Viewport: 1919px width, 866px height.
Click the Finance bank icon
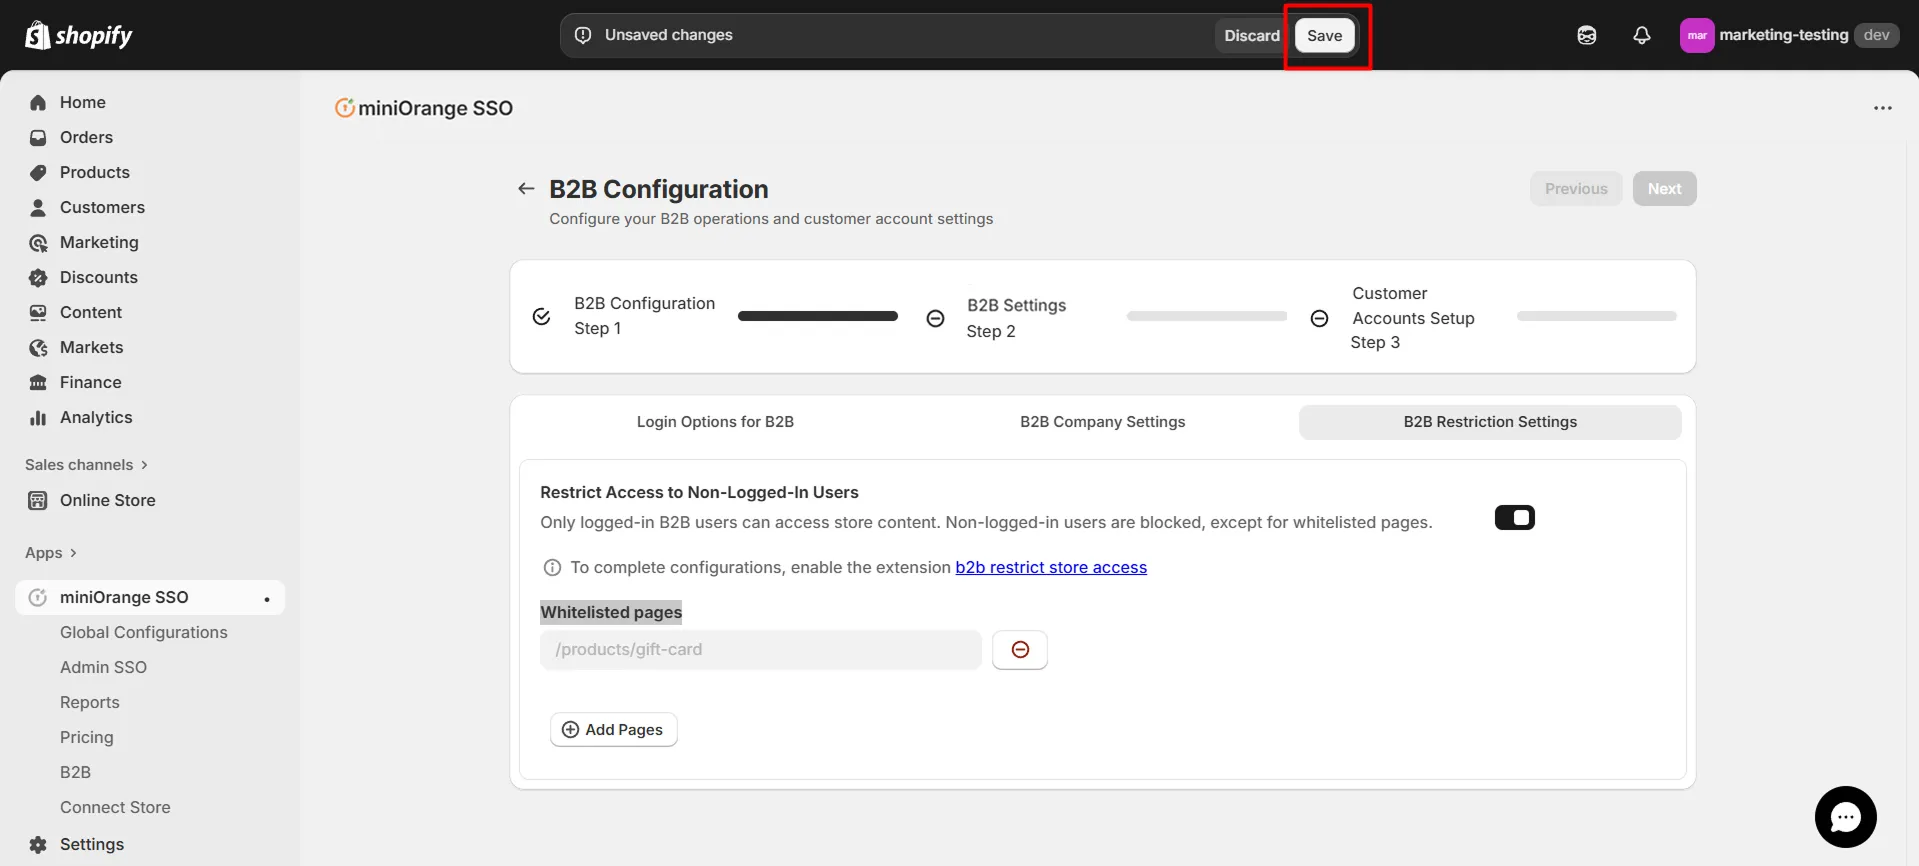click(x=38, y=382)
